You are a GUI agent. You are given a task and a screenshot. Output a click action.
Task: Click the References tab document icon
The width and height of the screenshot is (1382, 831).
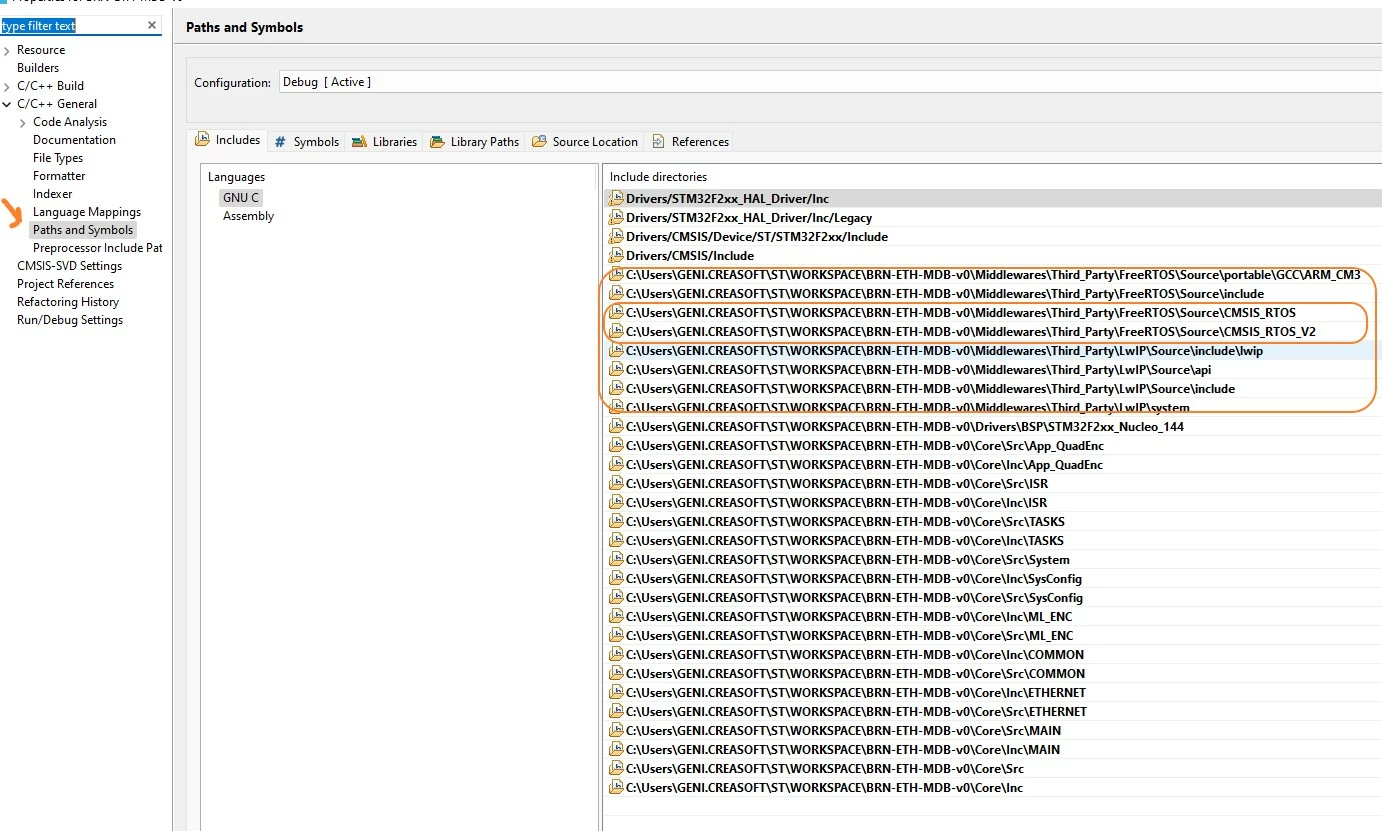point(658,142)
